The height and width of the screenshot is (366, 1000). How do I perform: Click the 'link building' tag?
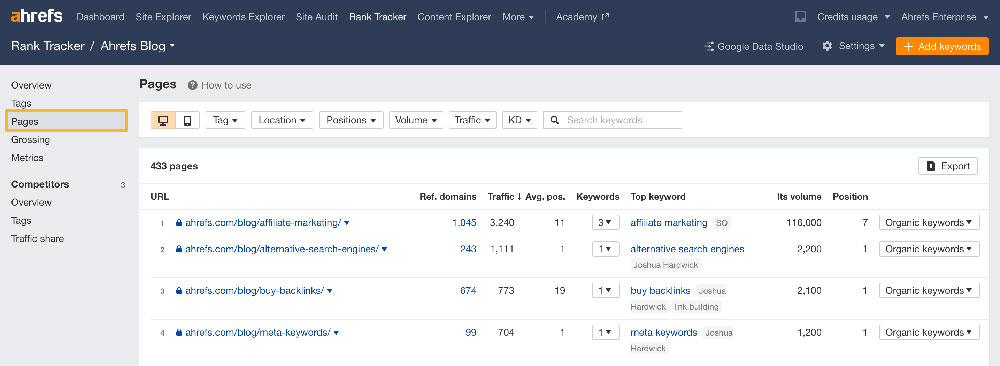point(696,307)
